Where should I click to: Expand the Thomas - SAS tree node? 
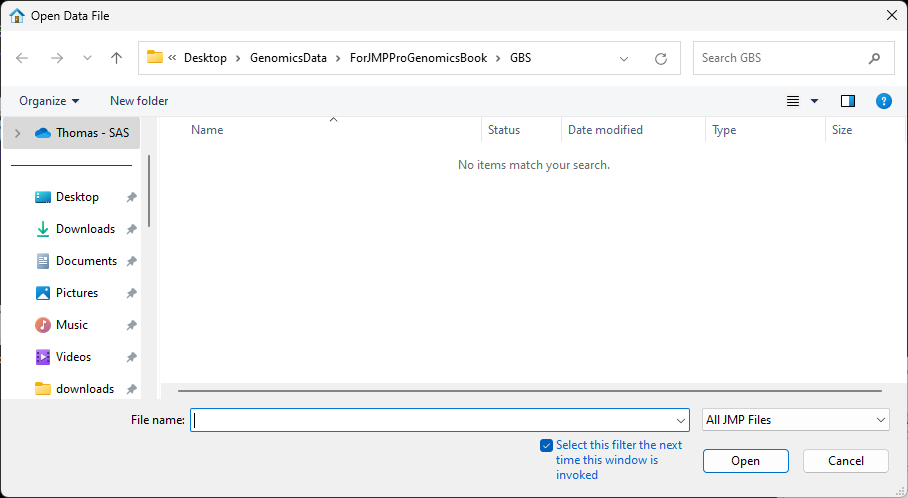pyautogui.click(x=17, y=133)
